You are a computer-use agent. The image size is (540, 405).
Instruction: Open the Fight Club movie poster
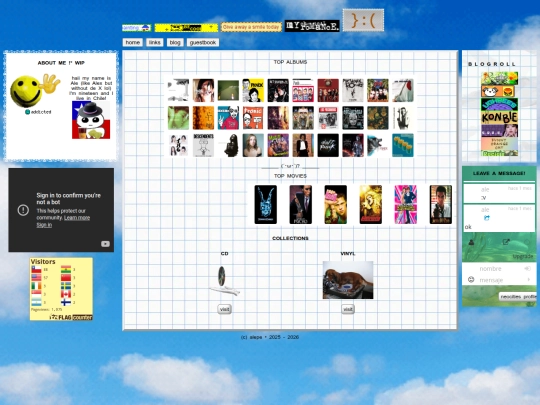tap(336, 205)
